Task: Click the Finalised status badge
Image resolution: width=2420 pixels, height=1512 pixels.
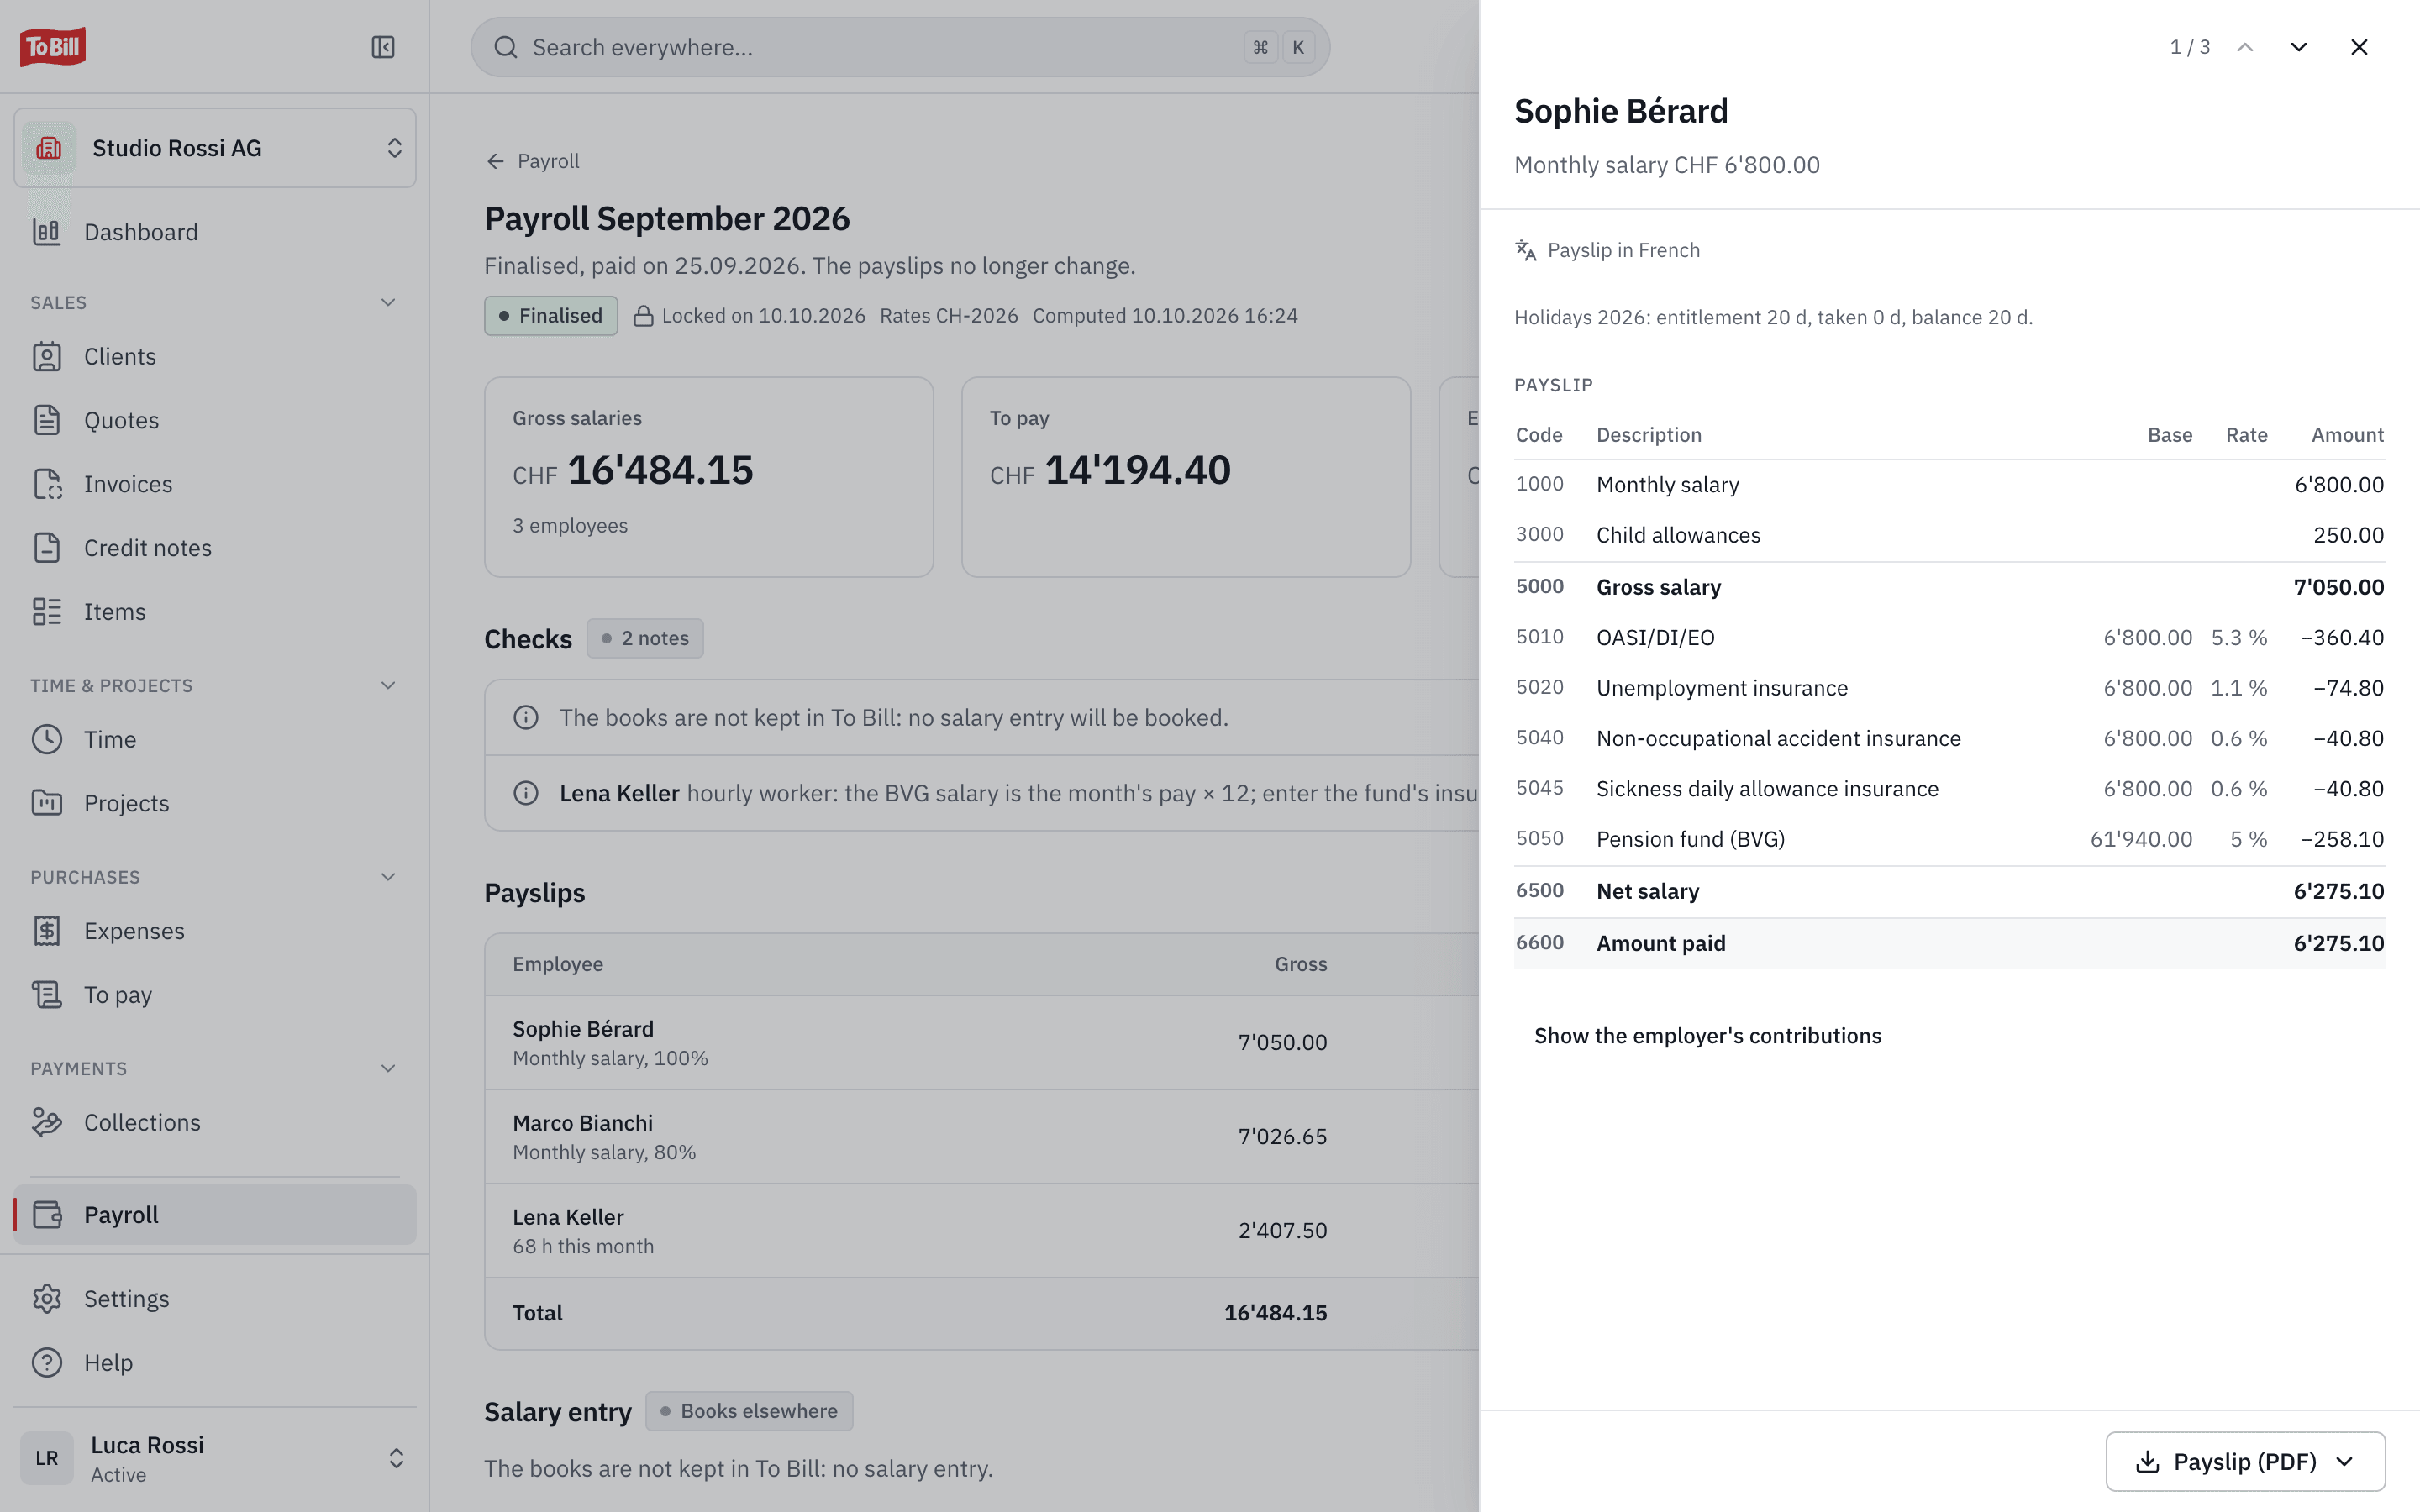Action: coord(551,316)
